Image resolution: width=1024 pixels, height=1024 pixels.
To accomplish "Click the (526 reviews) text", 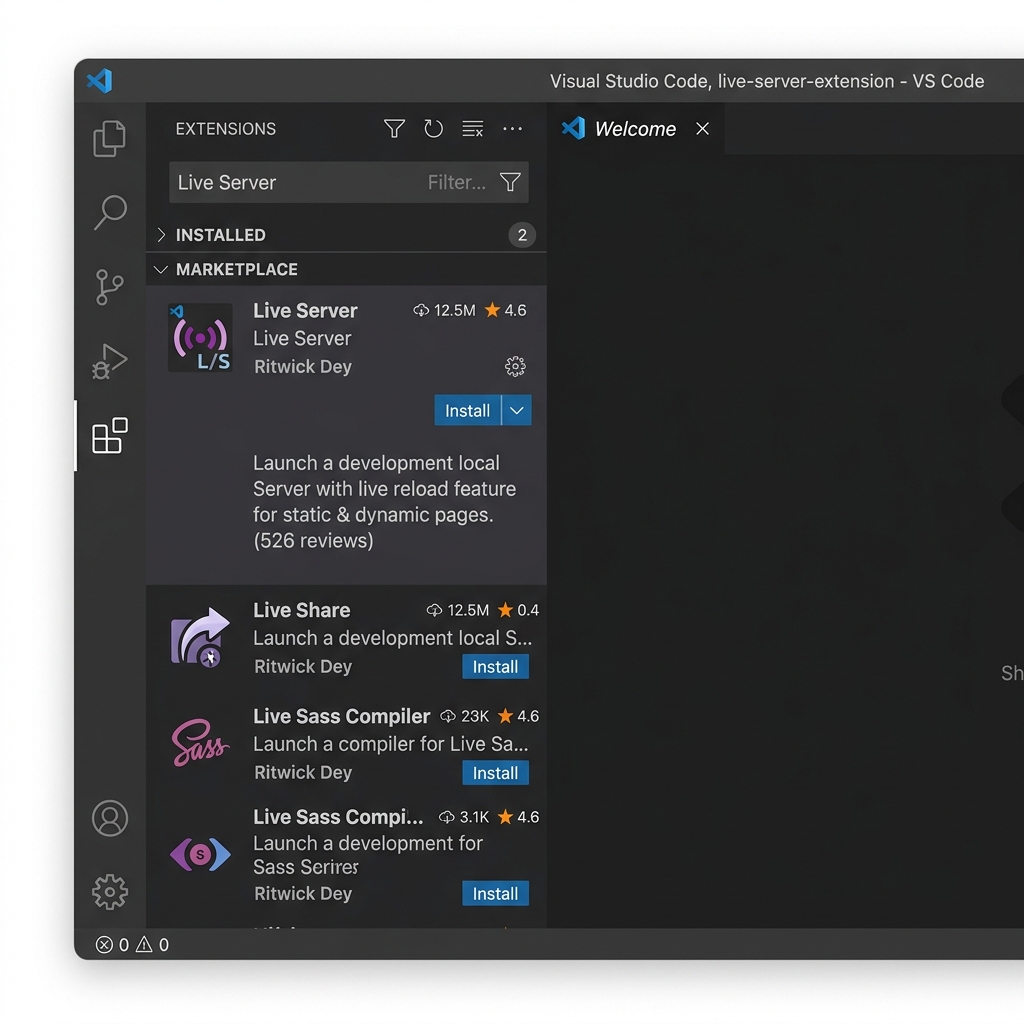I will pos(313,541).
